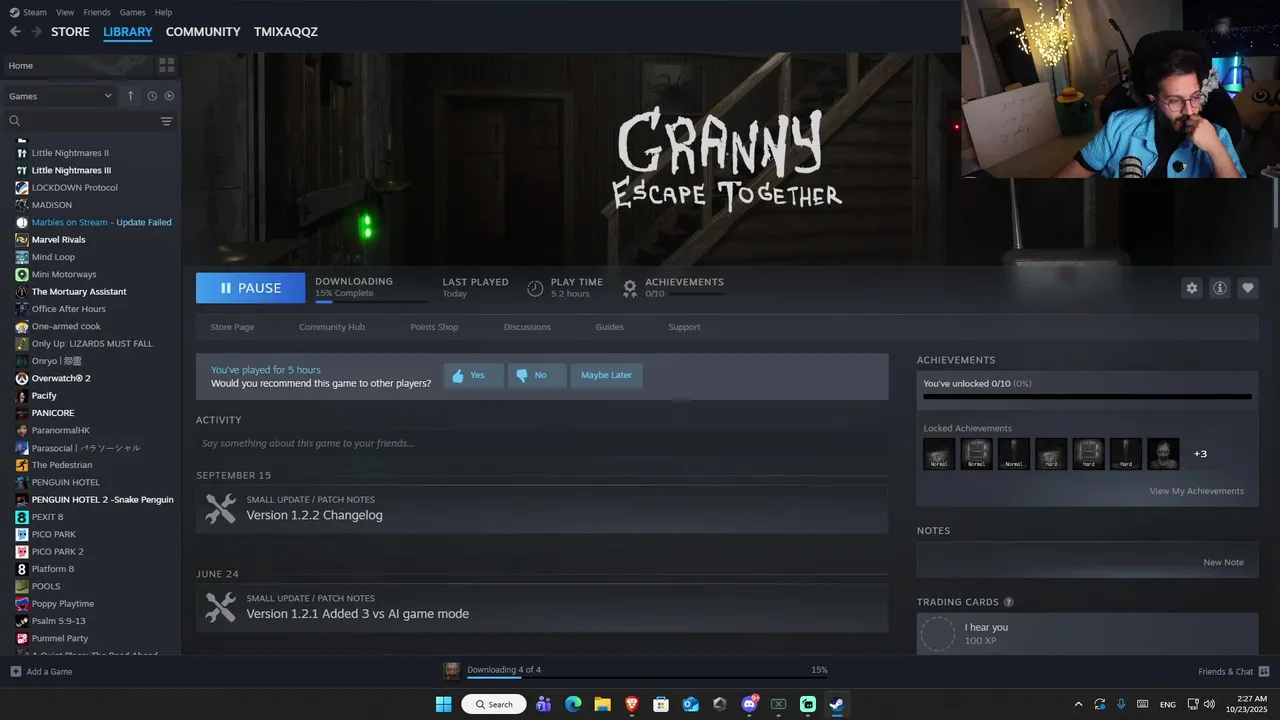Toggle the ready-to-play filter icon

click(169, 96)
